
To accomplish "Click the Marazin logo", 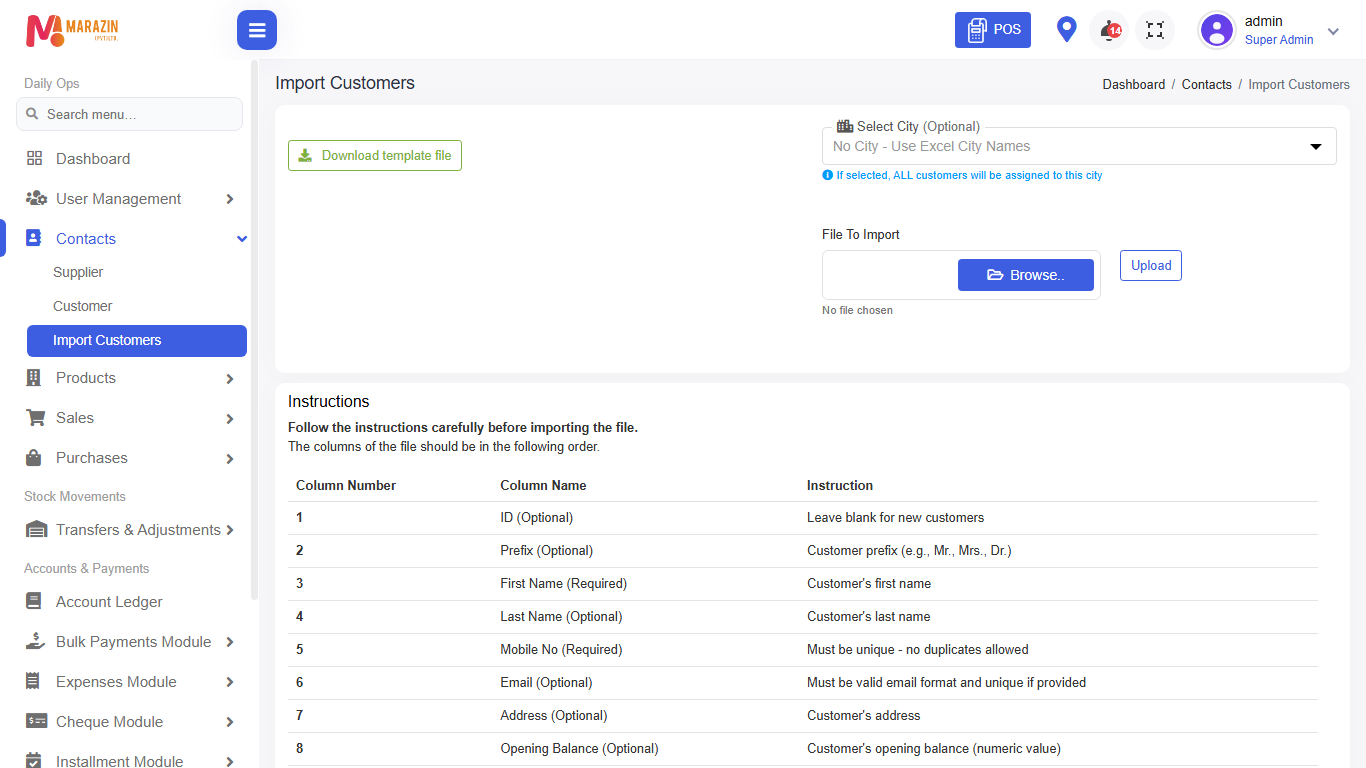I will tap(72, 30).
